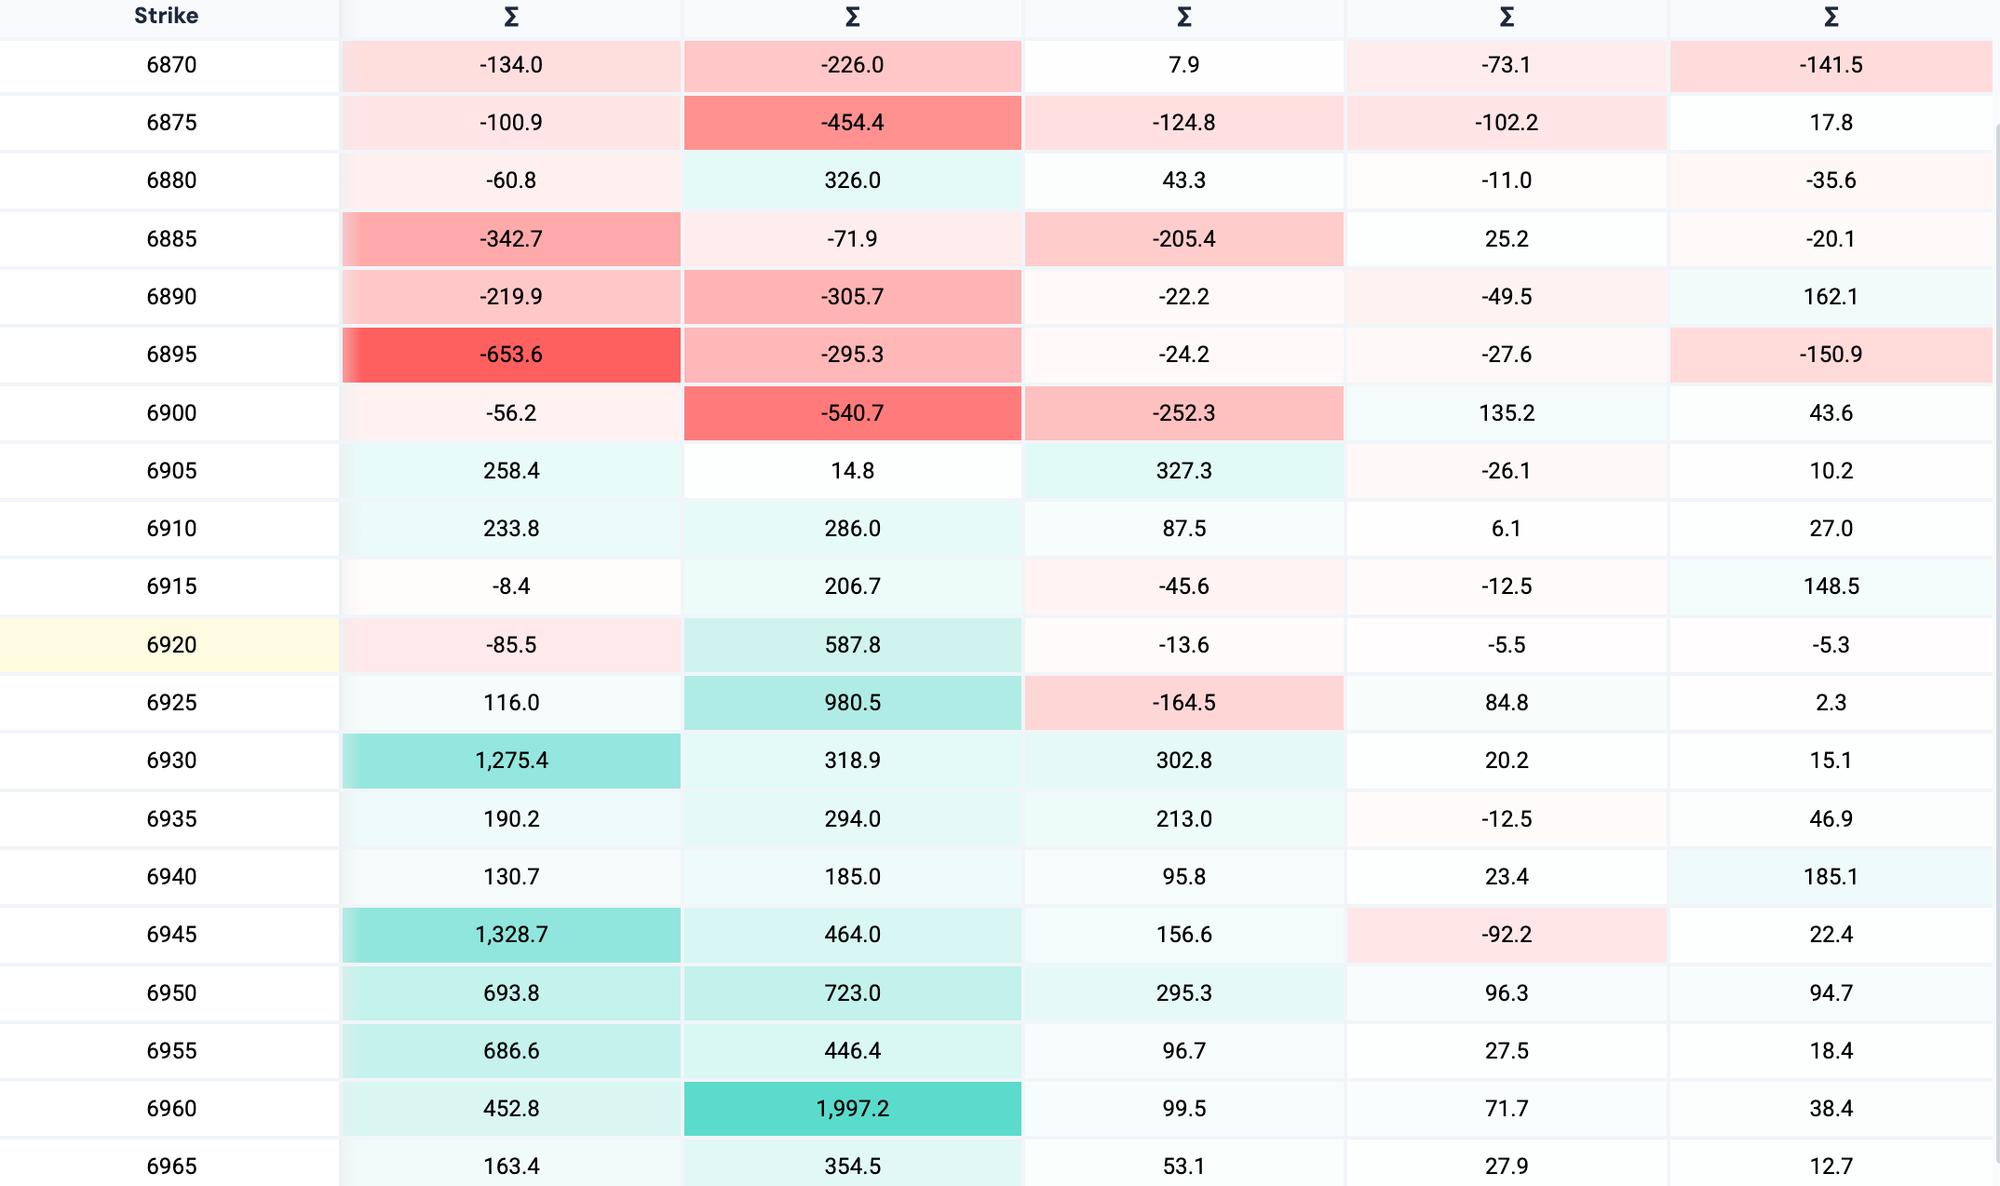2000x1186 pixels.
Task: Click the Σ header above the -141.5 cell
Action: coord(1831,17)
